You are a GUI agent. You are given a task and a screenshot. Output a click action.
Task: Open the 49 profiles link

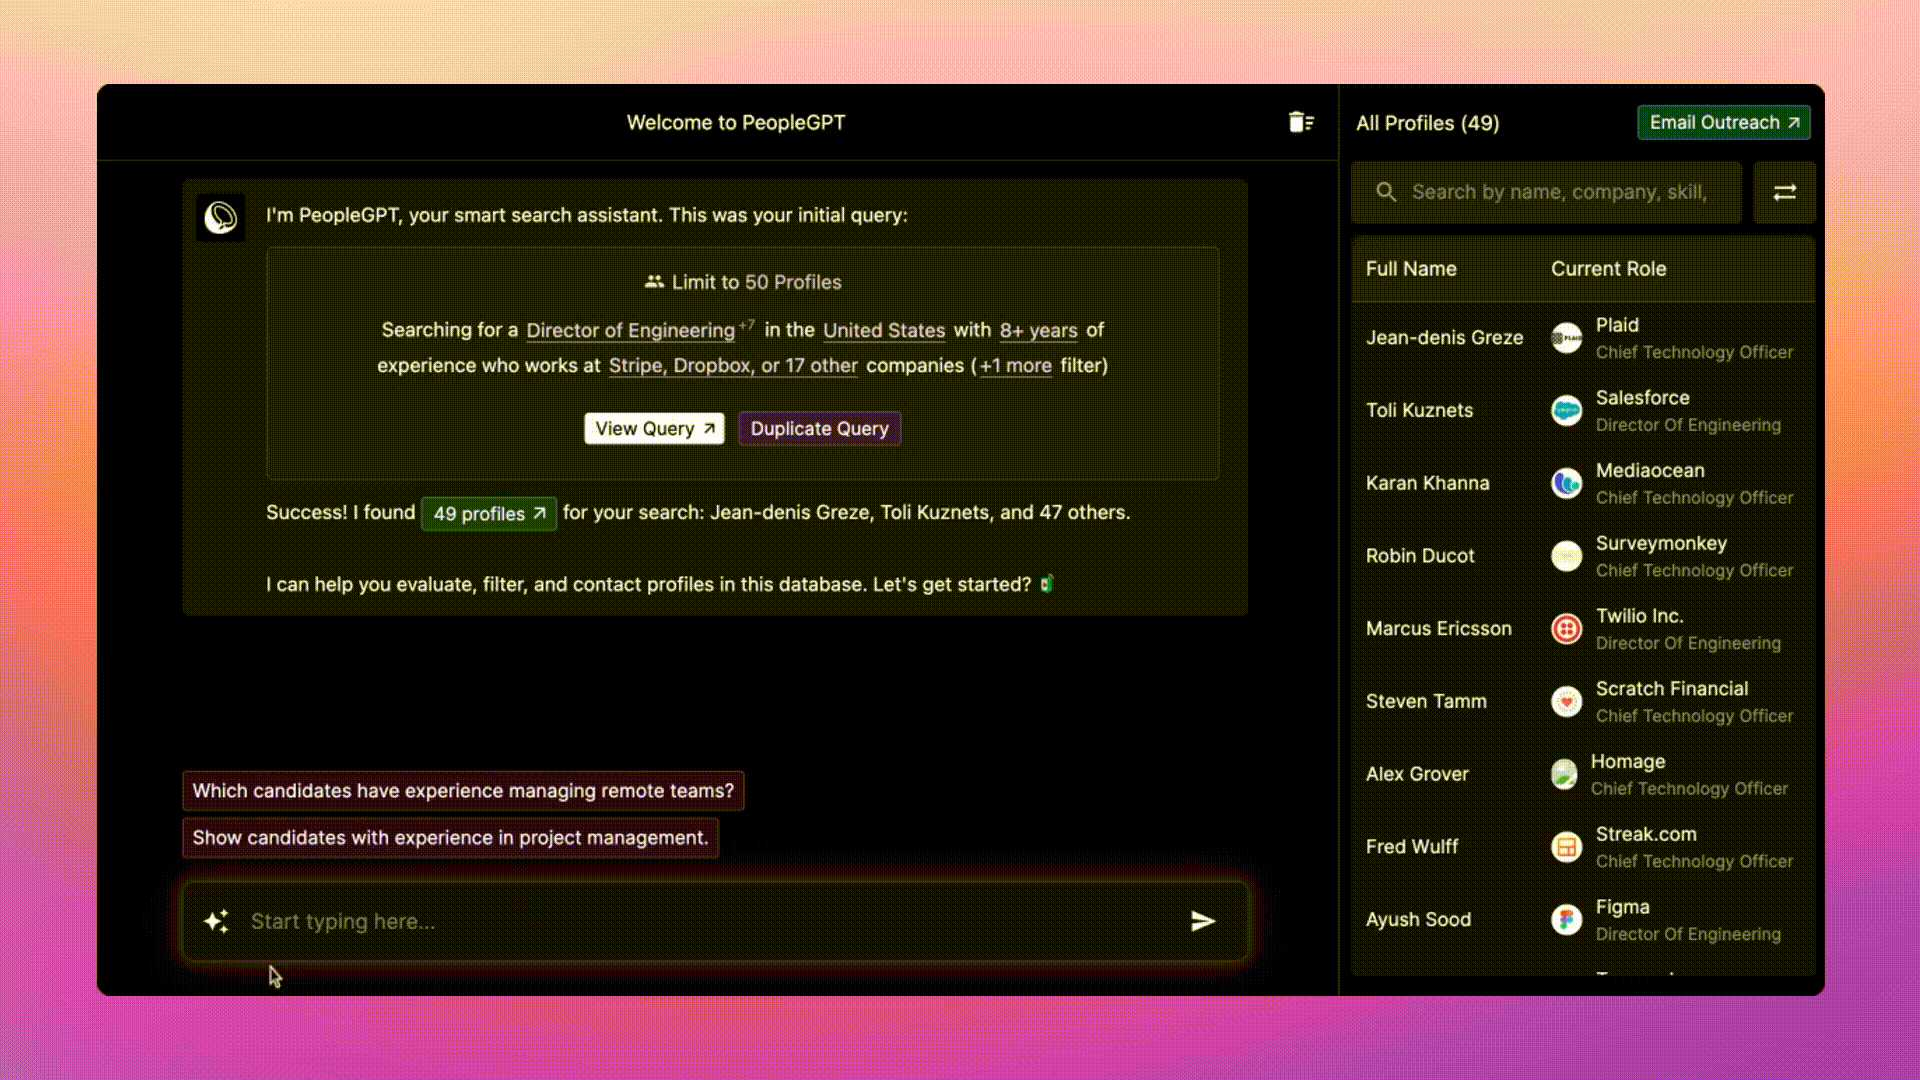tap(489, 514)
